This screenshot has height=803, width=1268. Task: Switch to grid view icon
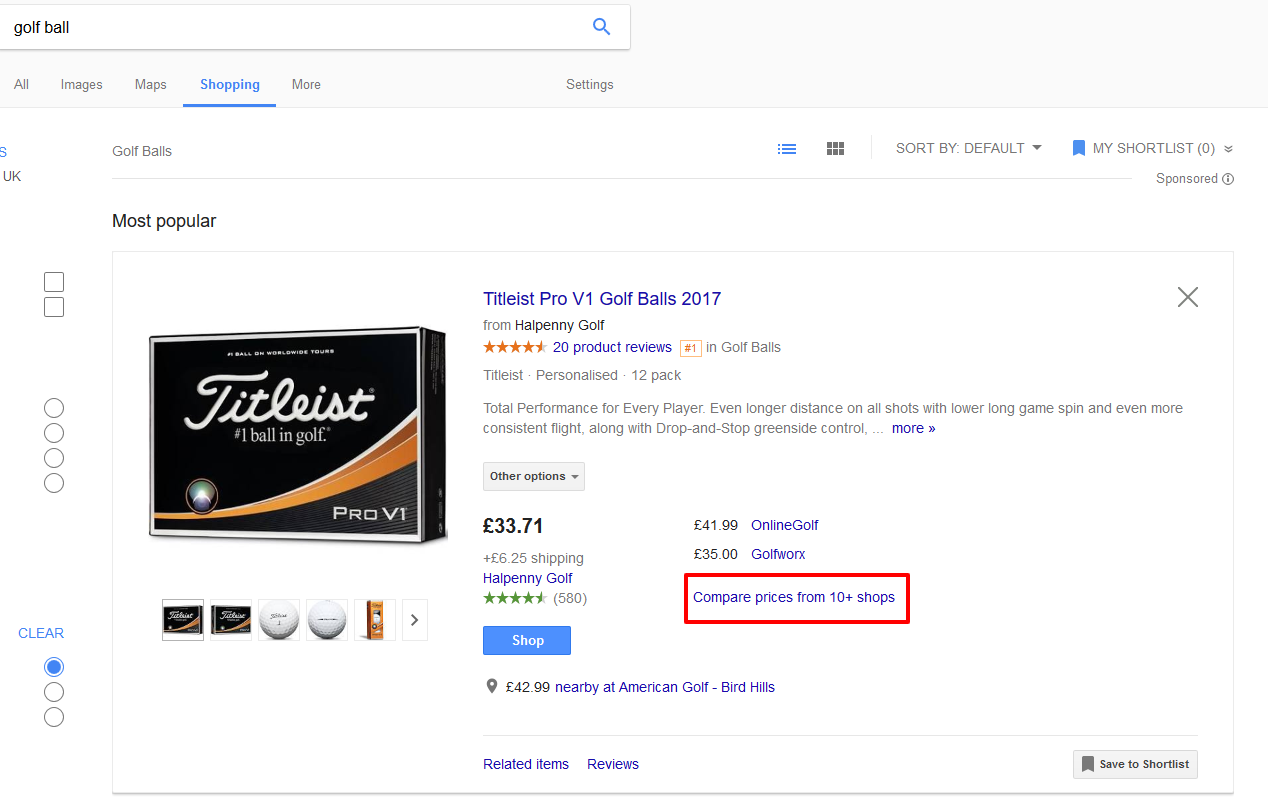[x=836, y=149]
